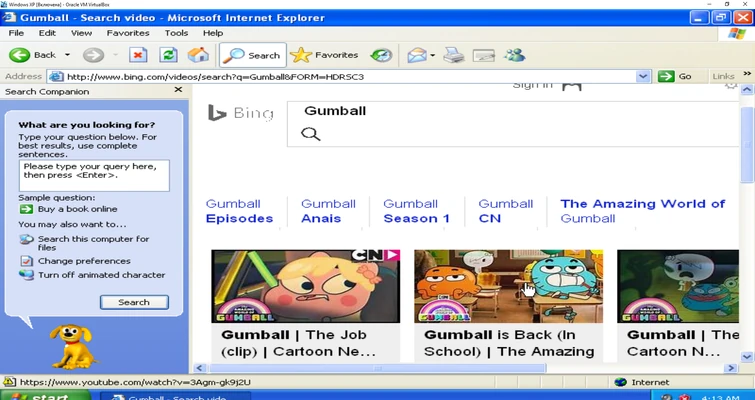The width and height of the screenshot is (755, 400).
Task: Select Turn off animated character
Action: click(x=102, y=275)
